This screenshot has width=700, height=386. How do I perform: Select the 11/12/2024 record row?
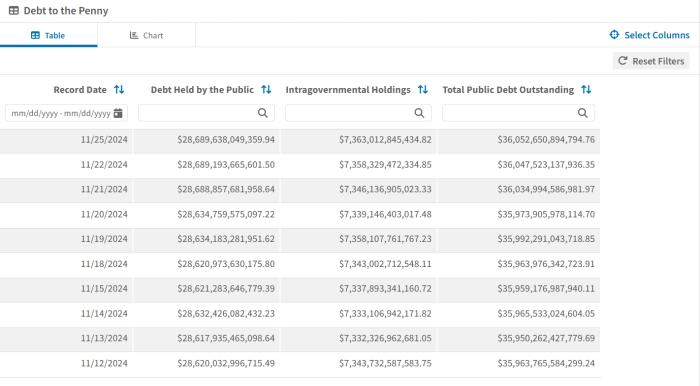pos(300,363)
